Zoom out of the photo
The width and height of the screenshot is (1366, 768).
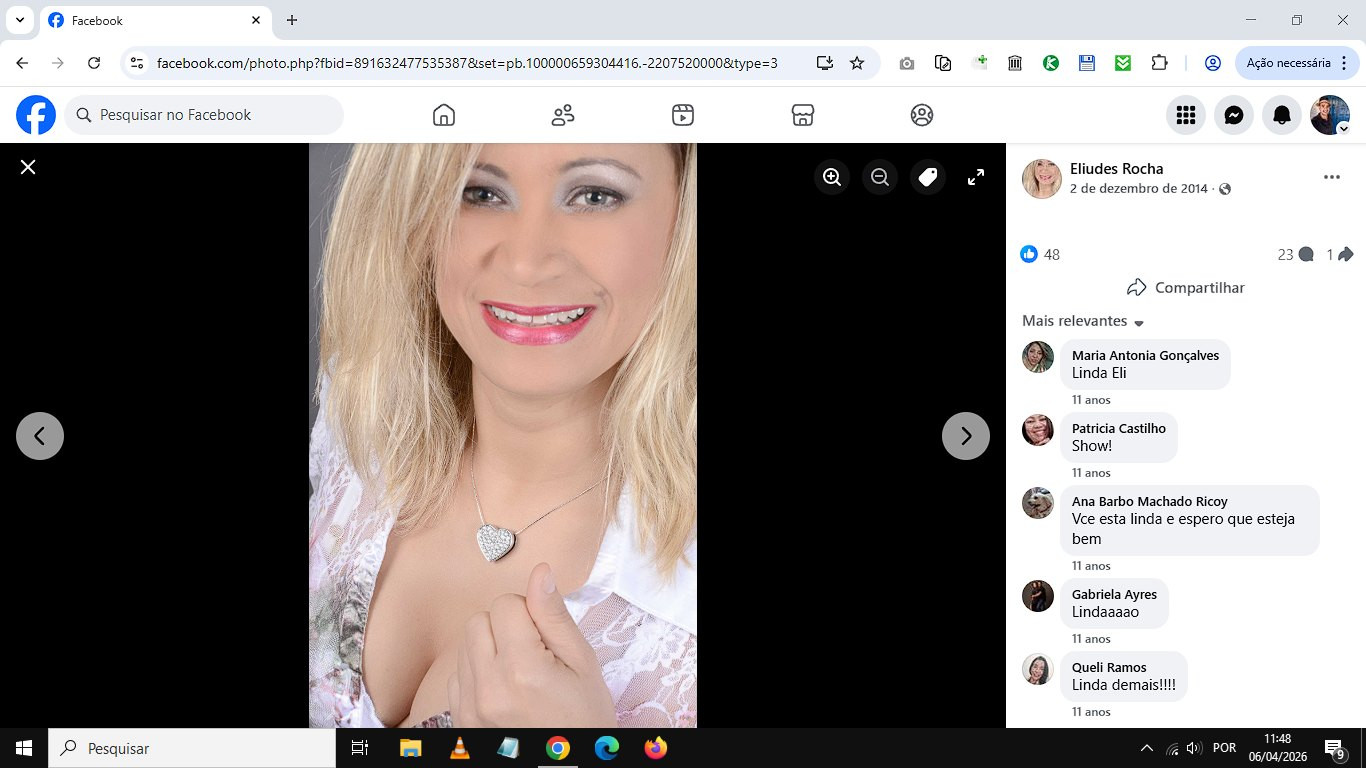click(x=880, y=177)
